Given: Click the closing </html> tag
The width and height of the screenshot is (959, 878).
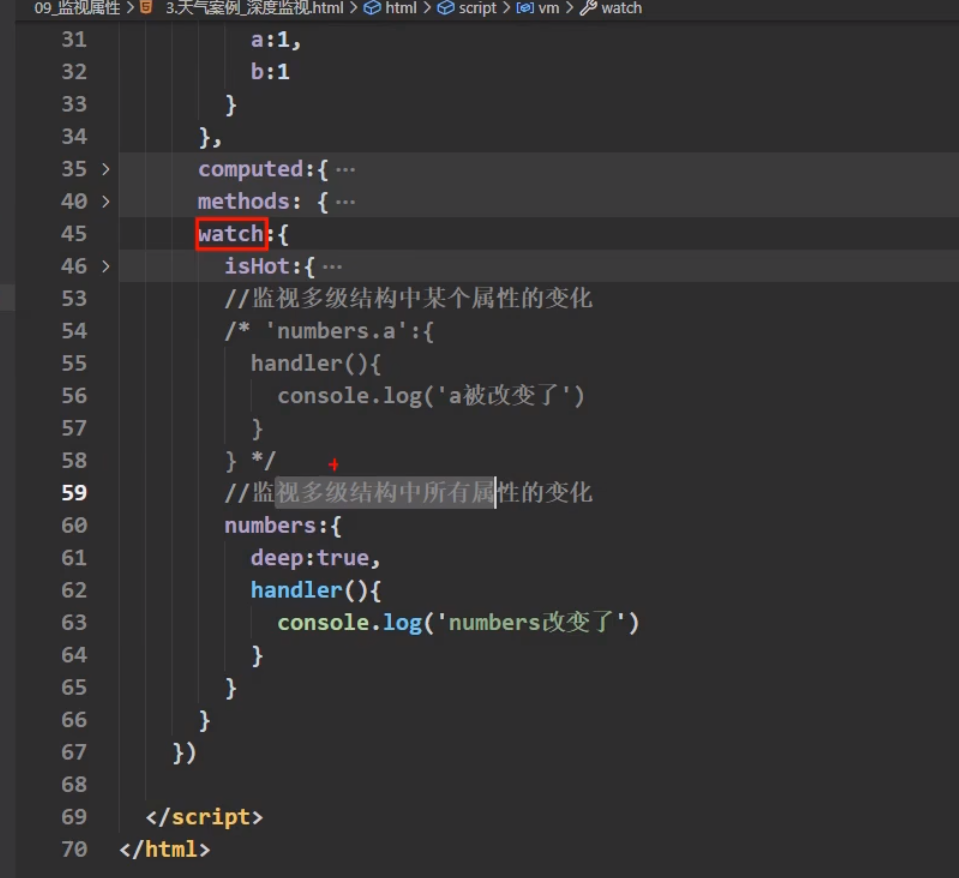Looking at the screenshot, I should coord(165,849).
